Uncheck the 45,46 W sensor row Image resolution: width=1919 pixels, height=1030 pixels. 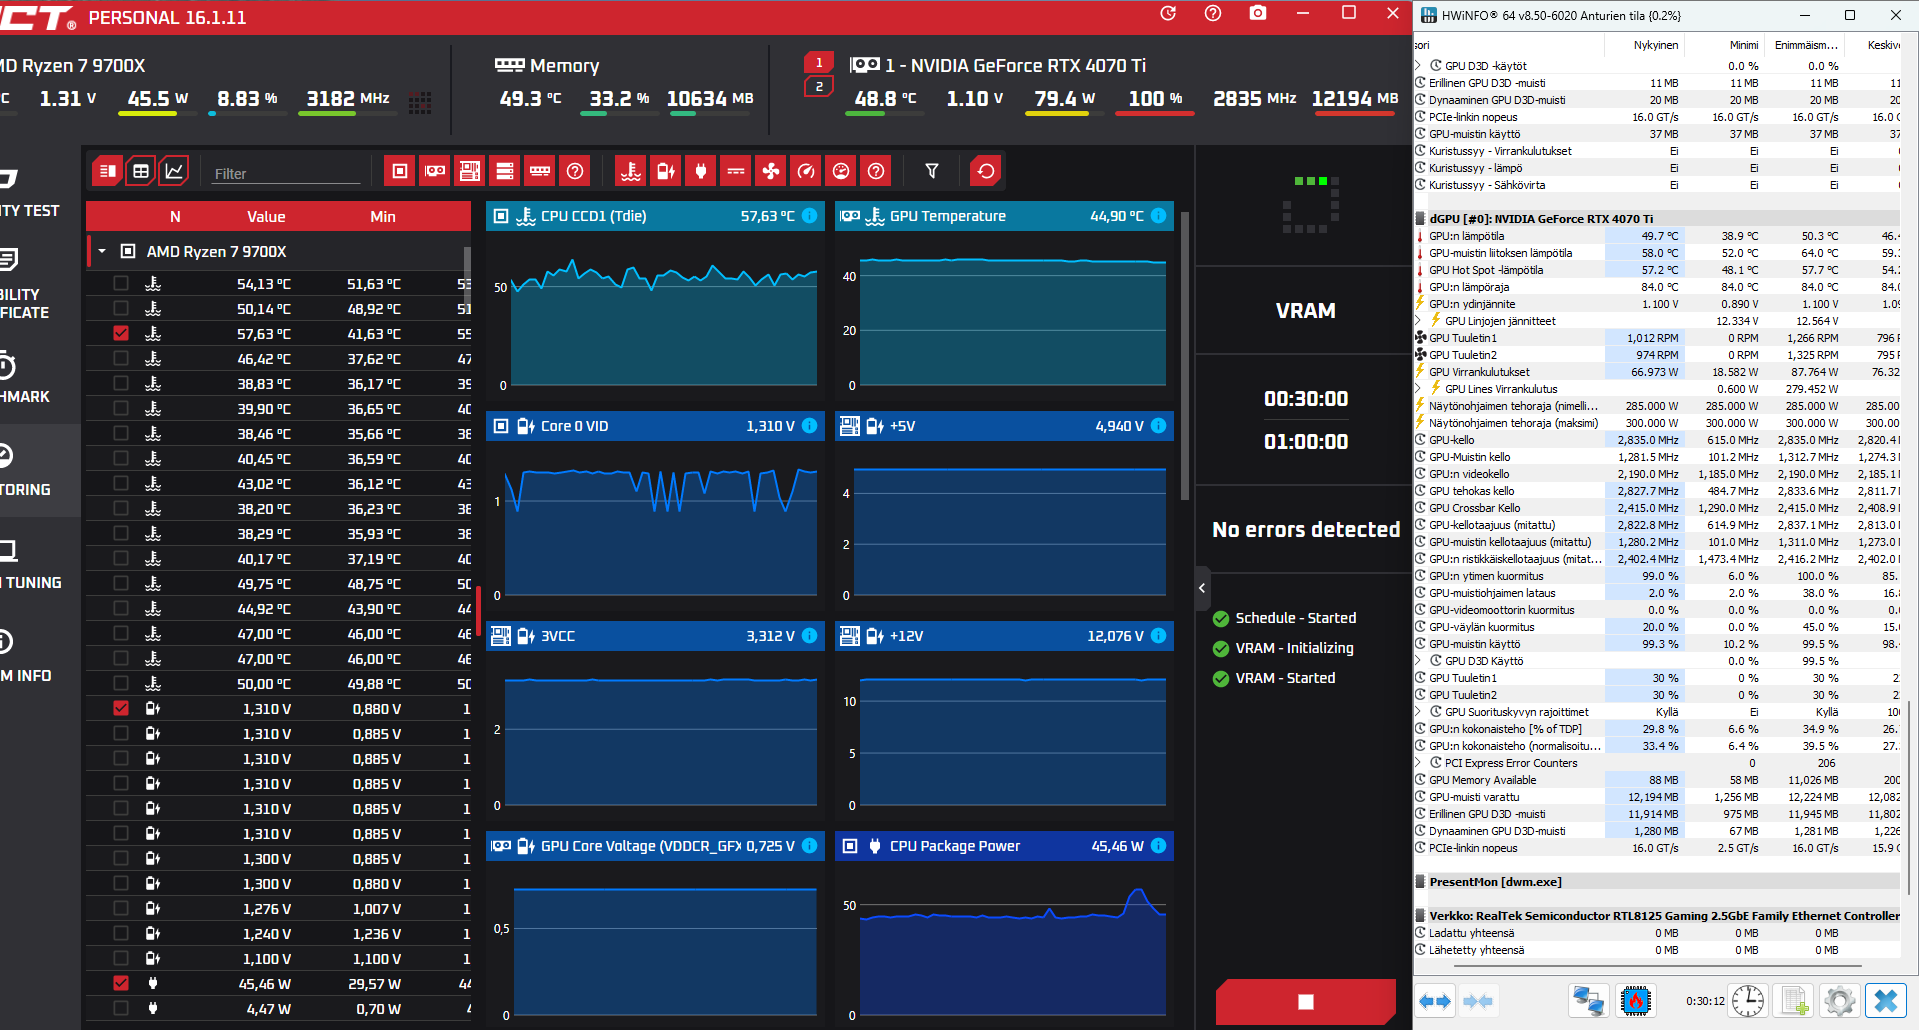(121, 984)
